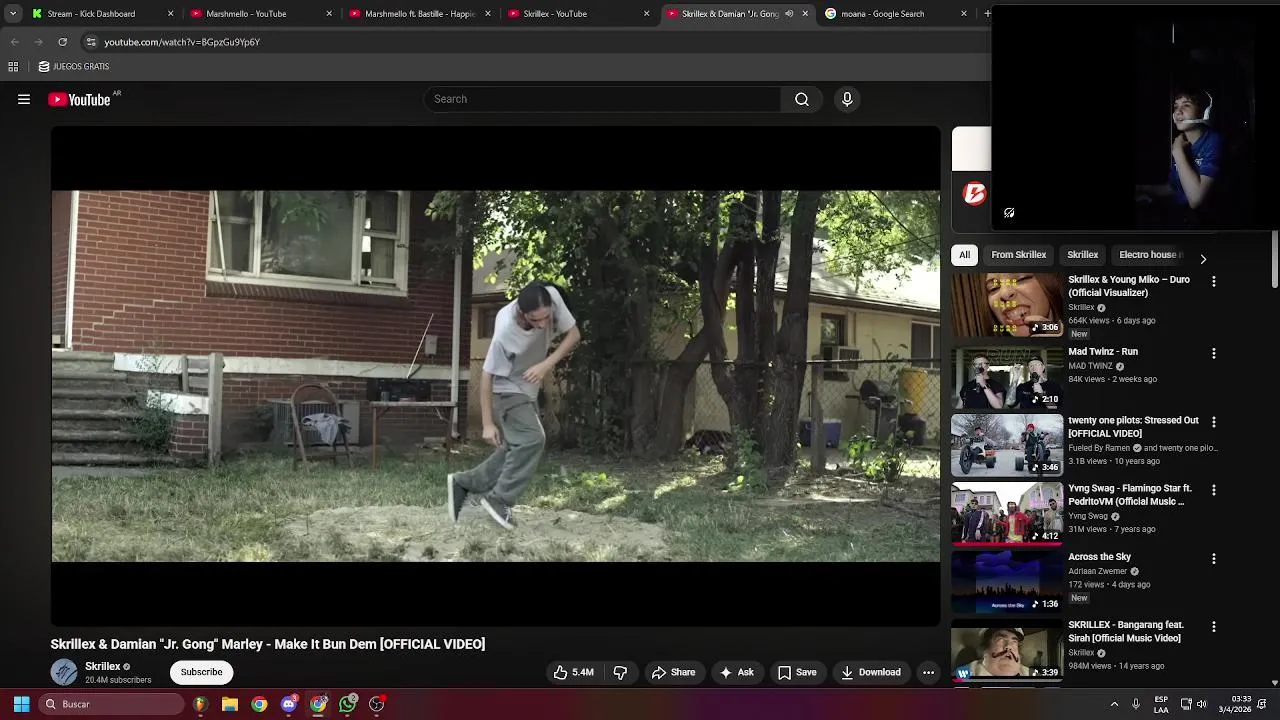Click the taskbar microphone tray icon
The image size is (1280, 720).
(1136, 704)
